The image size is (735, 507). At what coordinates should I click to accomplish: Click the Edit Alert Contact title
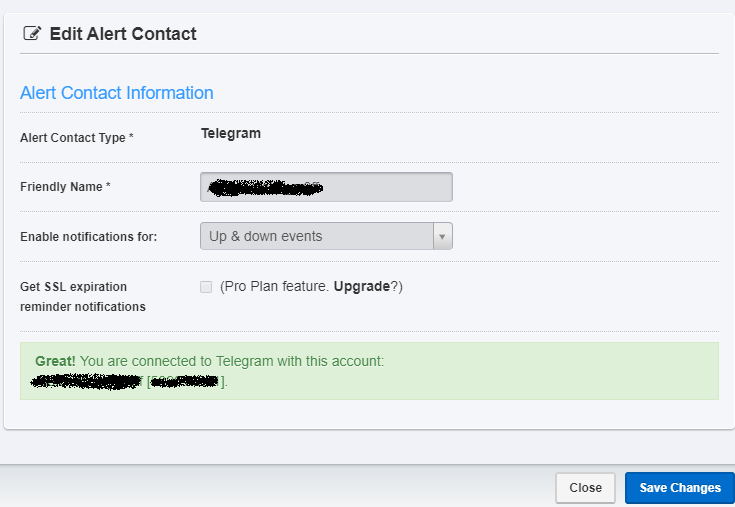pos(123,34)
